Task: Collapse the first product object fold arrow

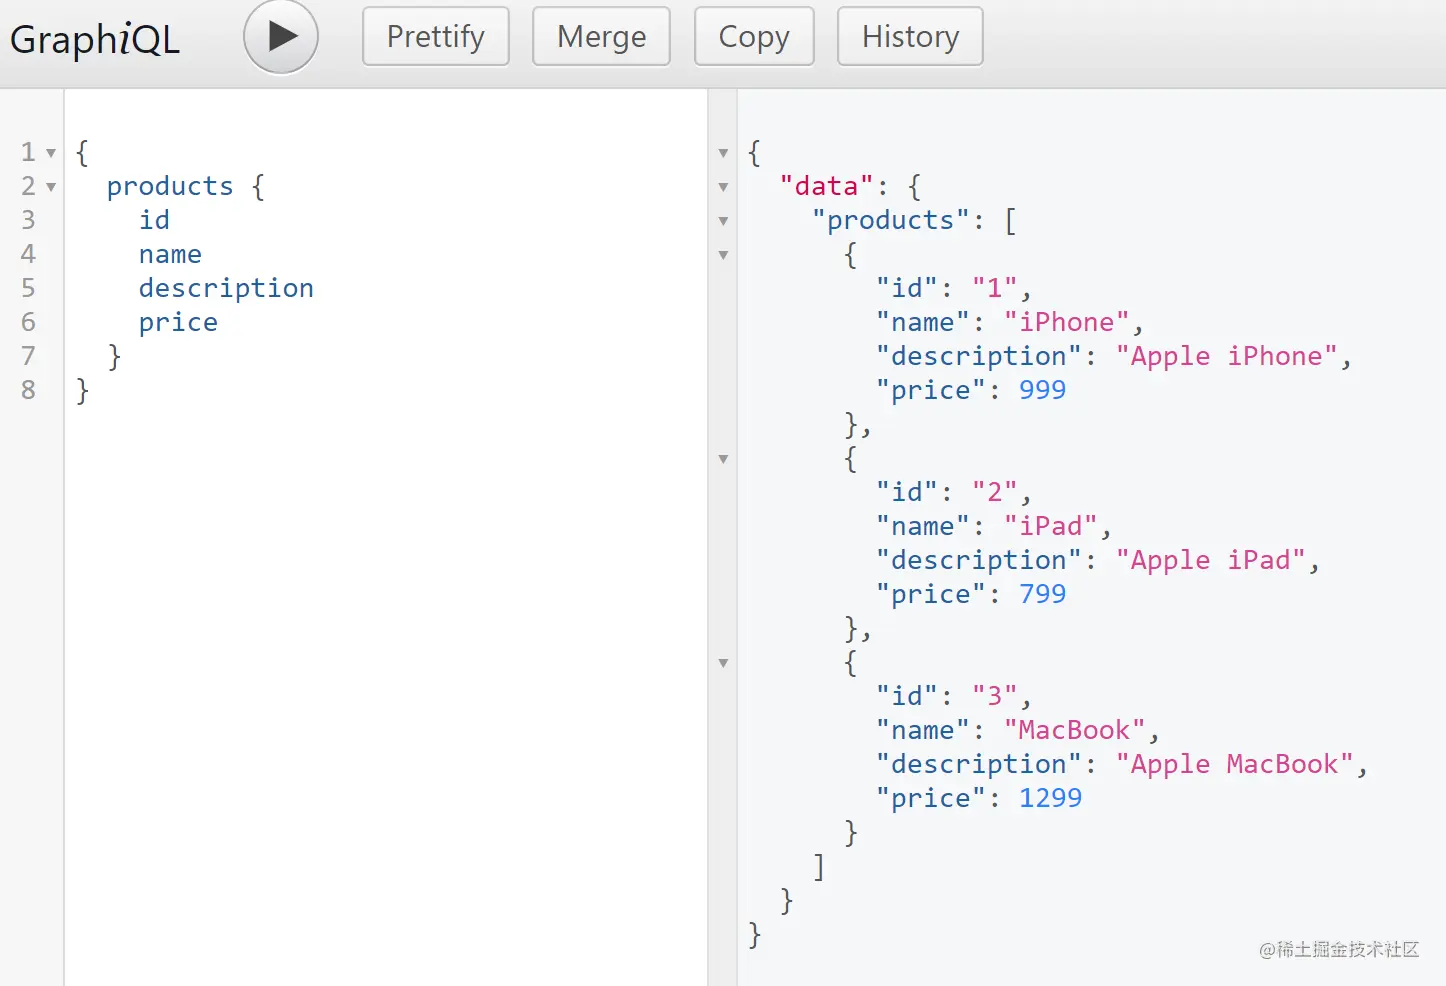Action: (723, 255)
